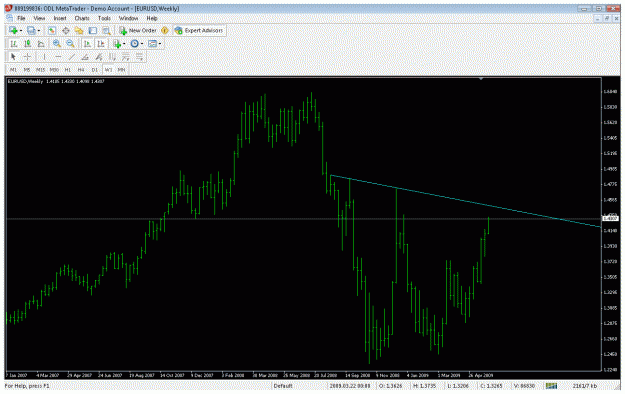Expand the Templates dropdown arrow
The image size is (625, 394).
click(160, 44)
